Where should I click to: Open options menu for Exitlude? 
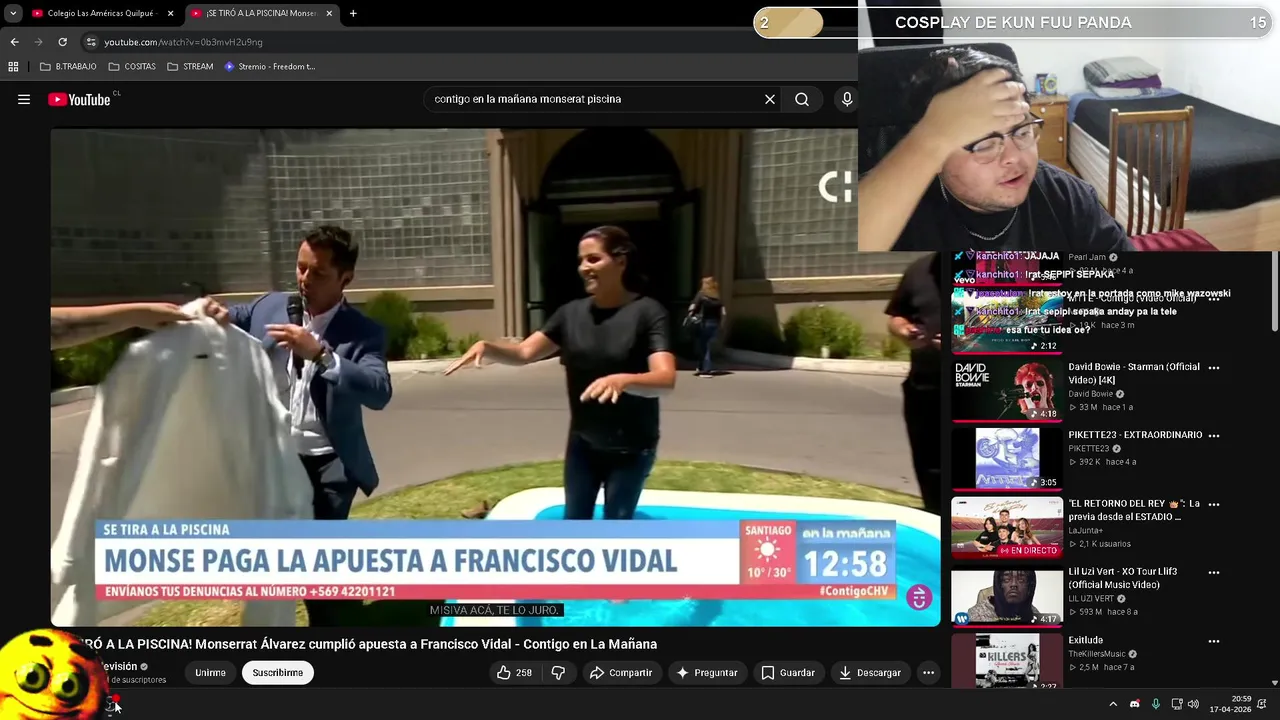point(1214,642)
